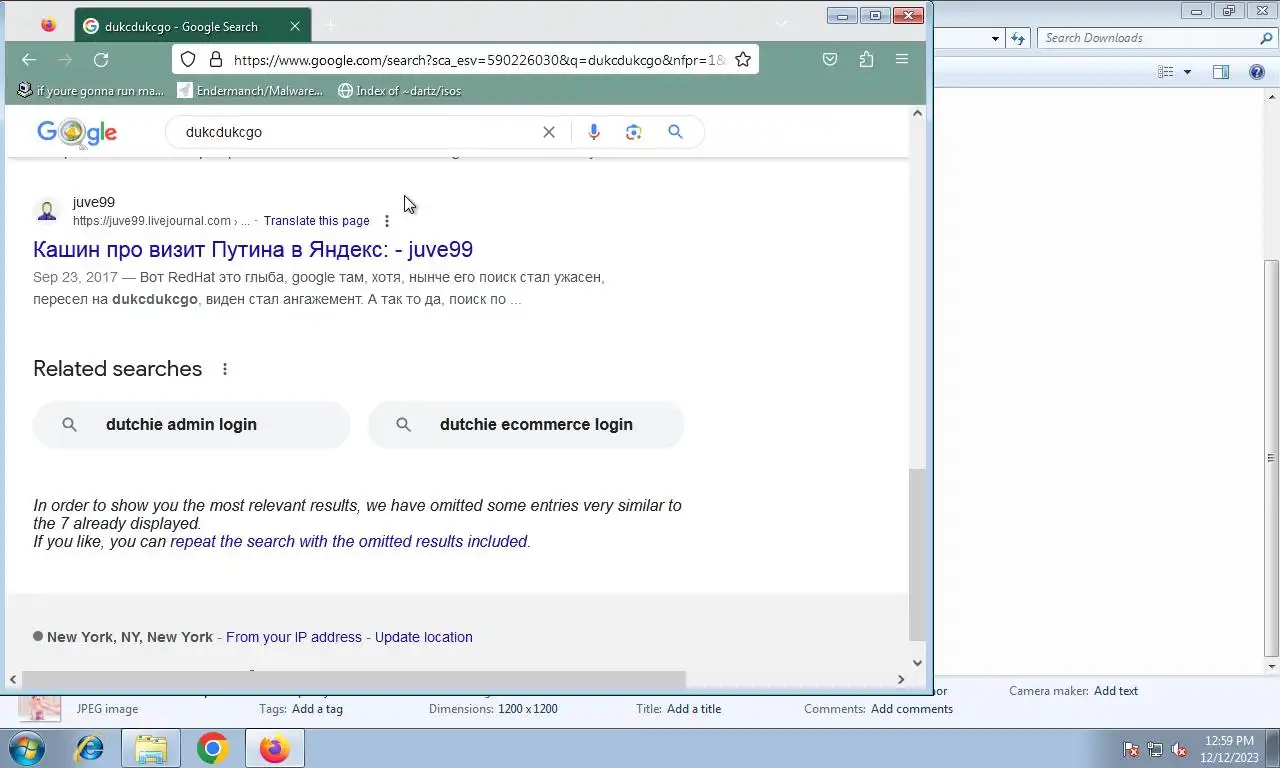View site info via padlock icon

click(215, 60)
